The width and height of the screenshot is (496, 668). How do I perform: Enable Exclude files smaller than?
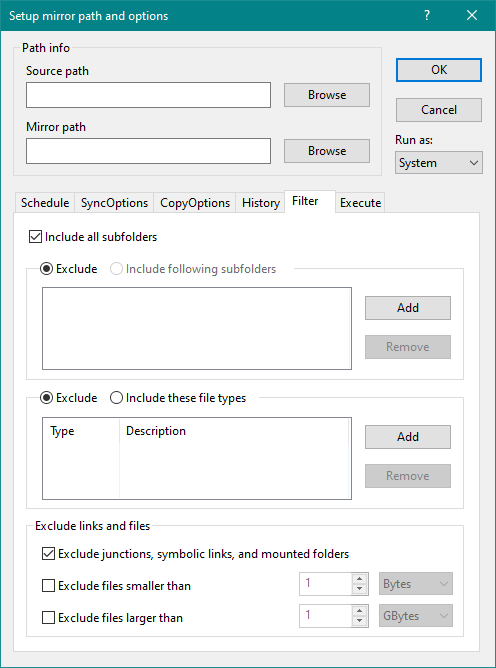48,586
